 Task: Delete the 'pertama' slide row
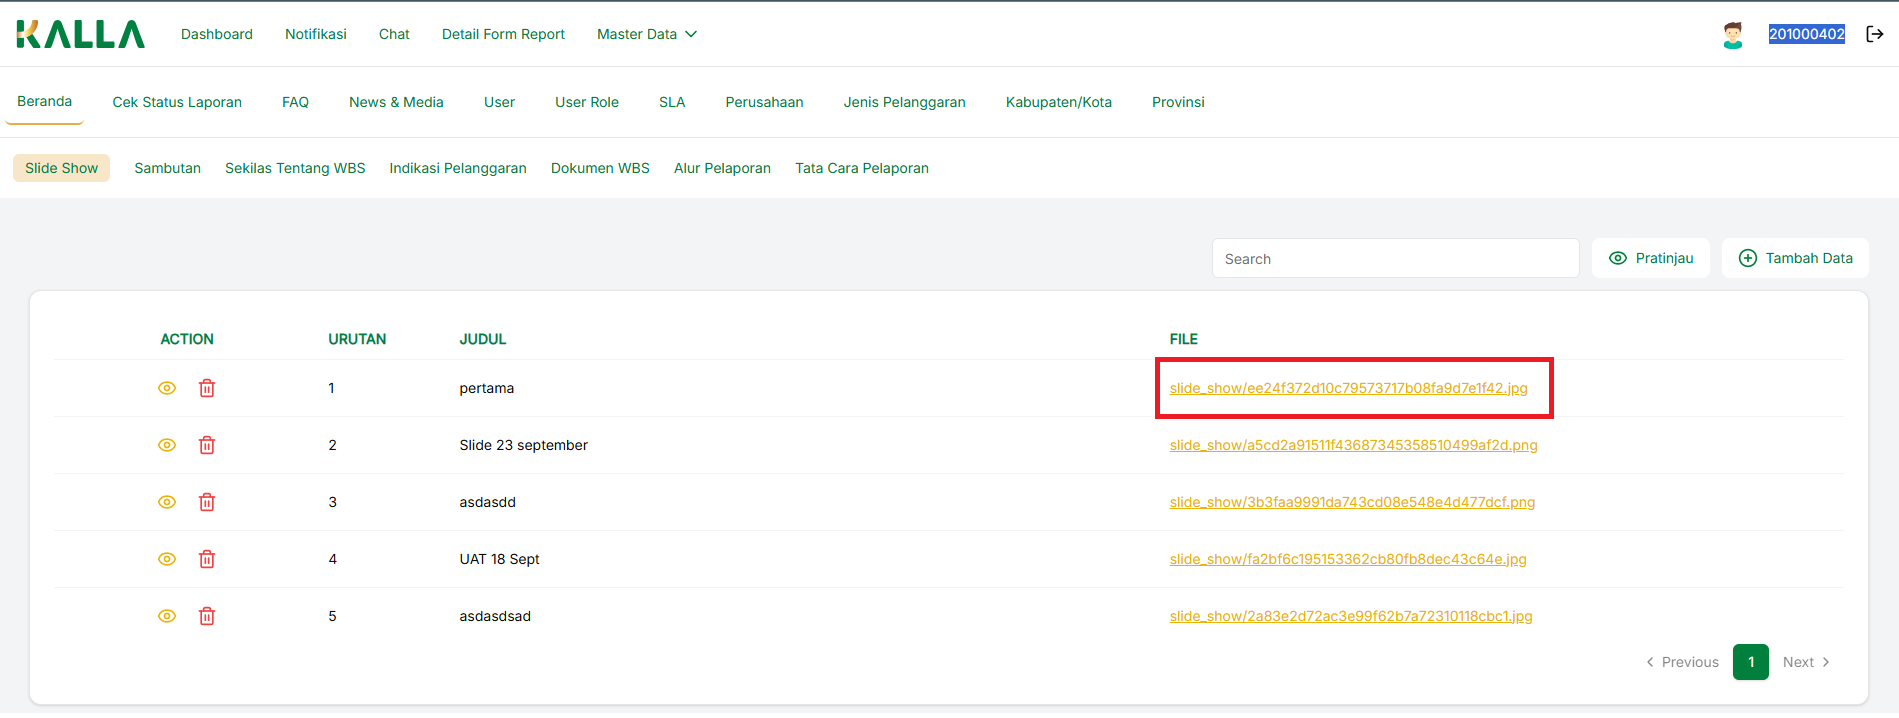(x=207, y=388)
